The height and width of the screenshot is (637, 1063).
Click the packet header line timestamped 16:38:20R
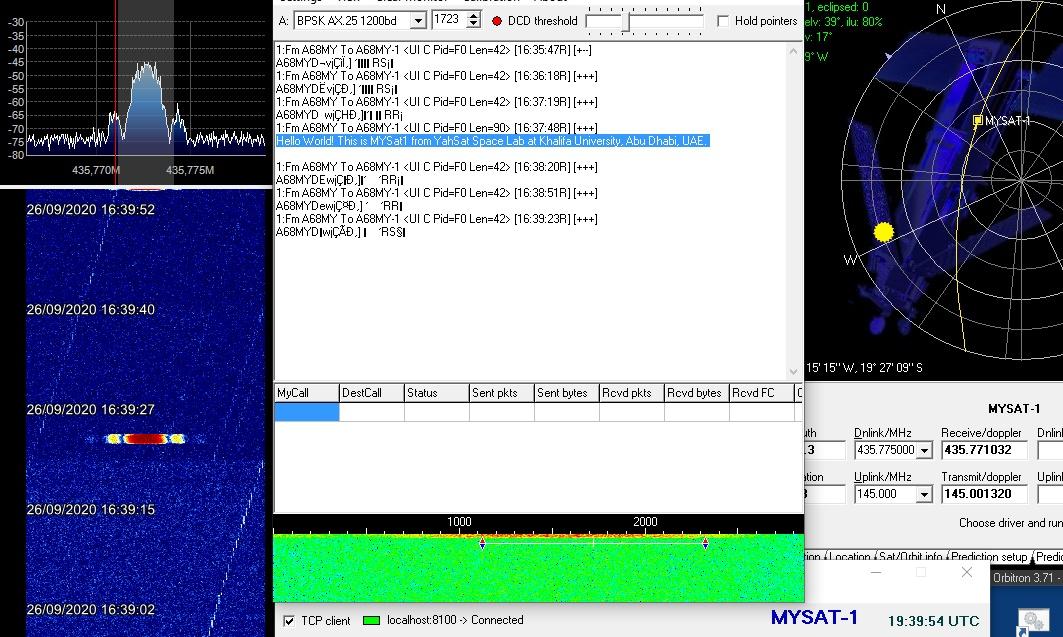(437, 167)
